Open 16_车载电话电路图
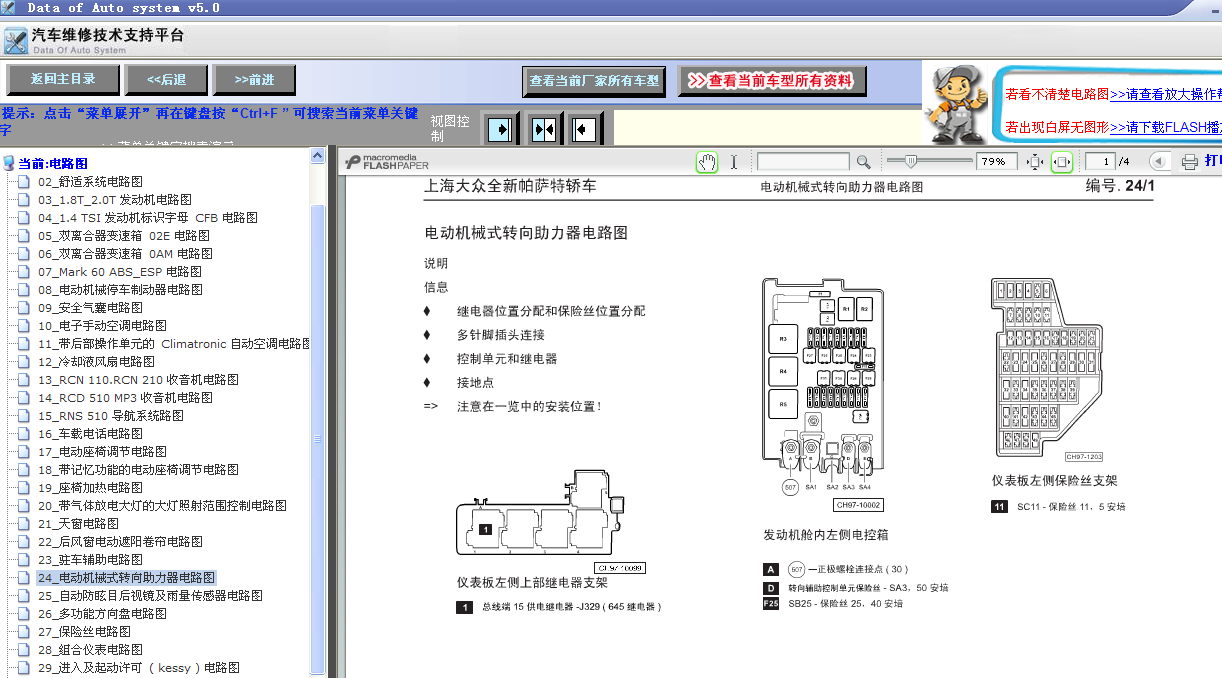1222x678 pixels. point(90,433)
